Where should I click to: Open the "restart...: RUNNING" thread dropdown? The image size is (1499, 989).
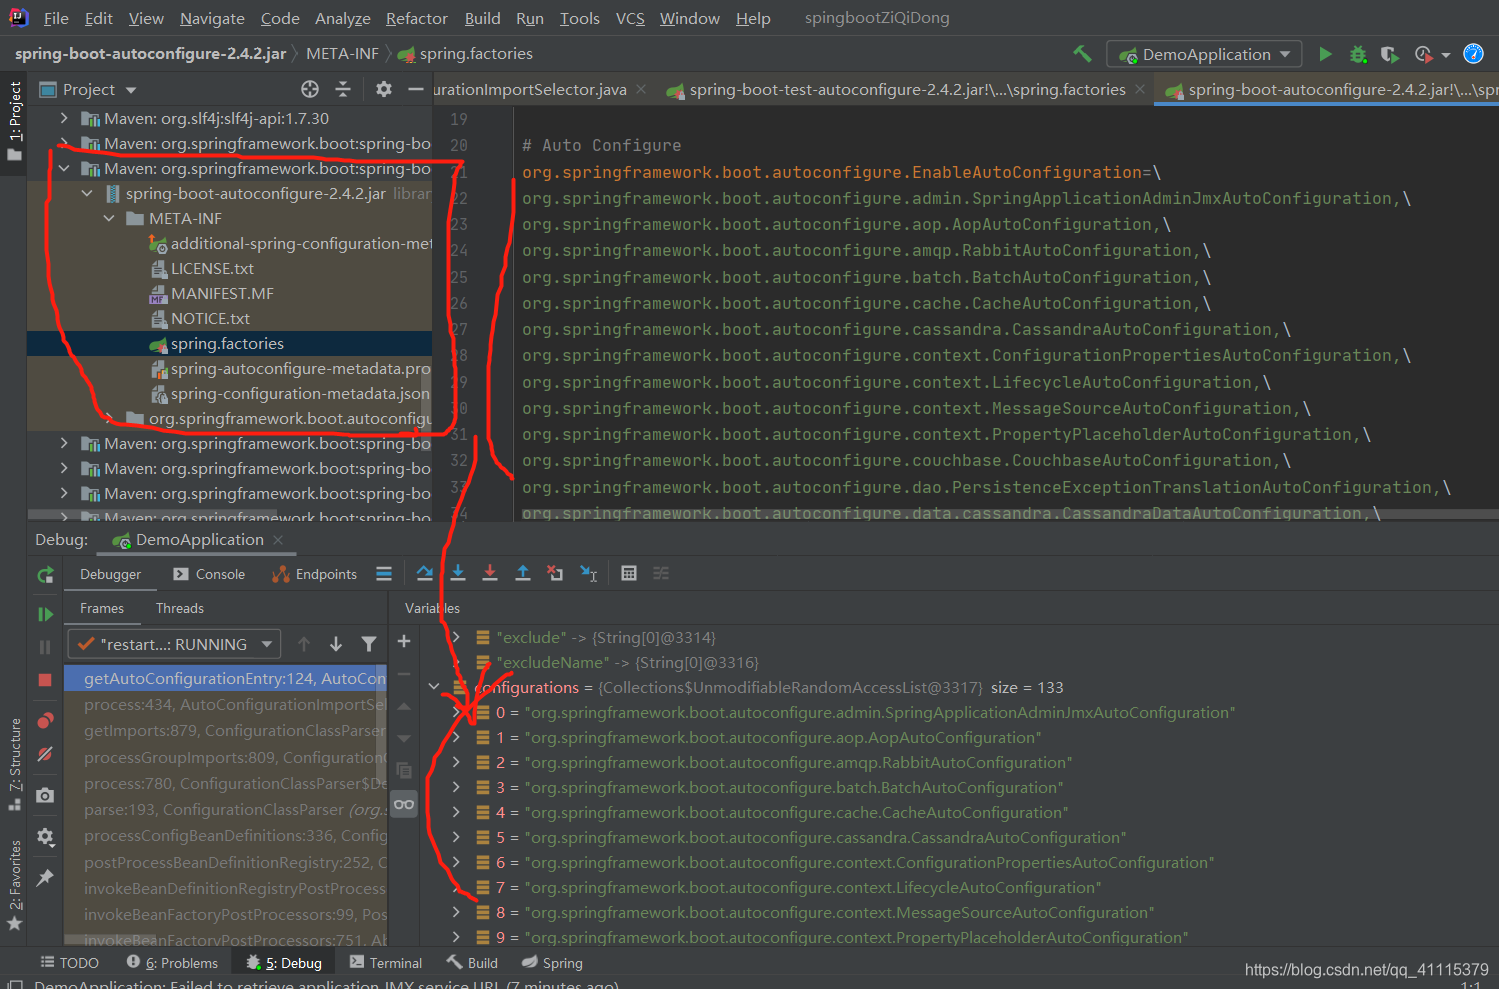coord(174,644)
